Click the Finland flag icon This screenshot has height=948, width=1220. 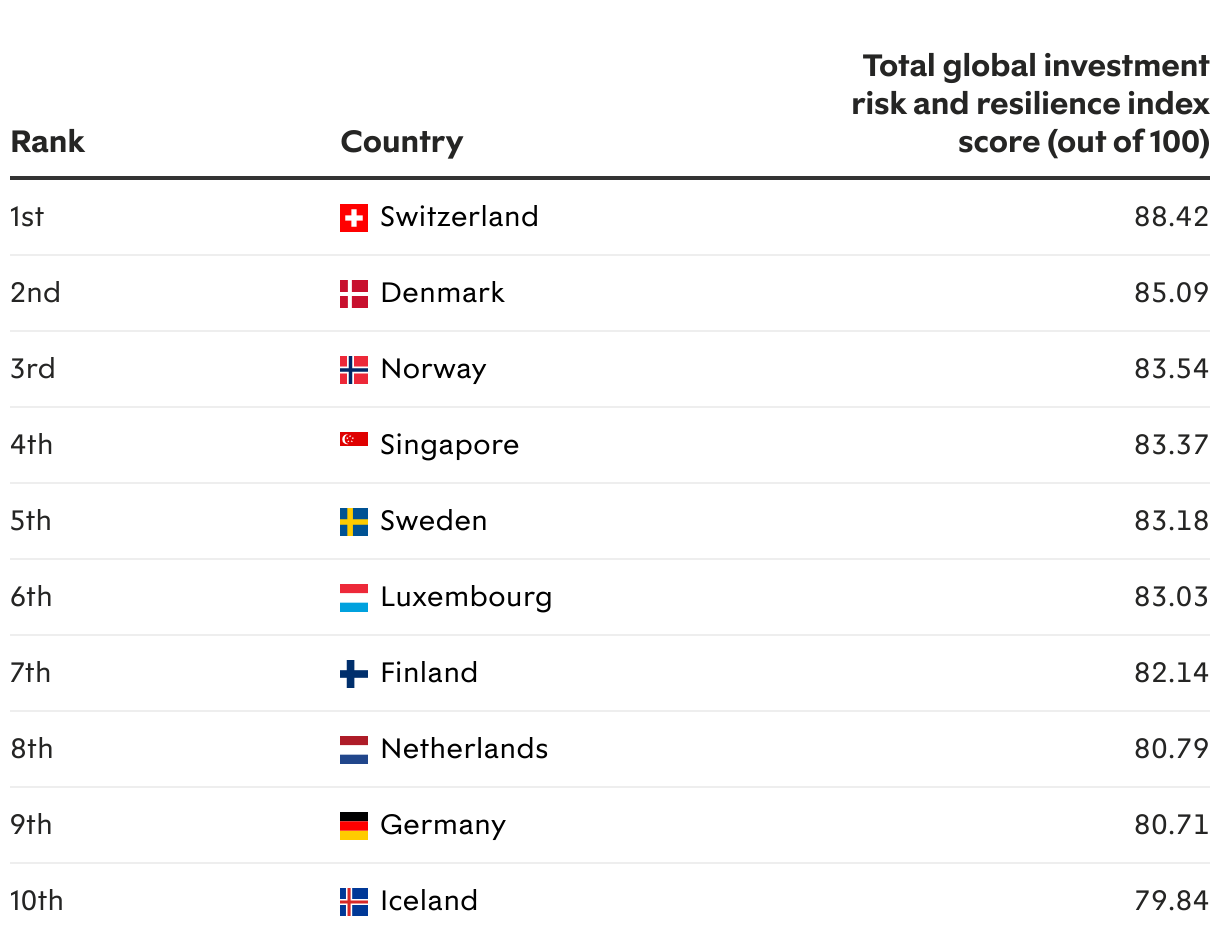pos(354,674)
